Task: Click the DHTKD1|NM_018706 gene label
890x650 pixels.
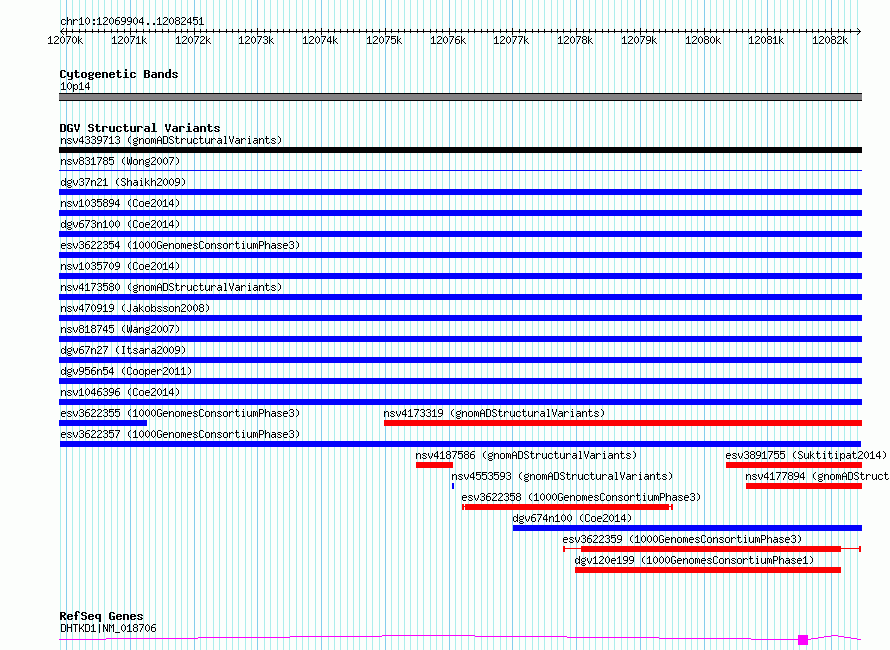Action: [x=108, y=628]
